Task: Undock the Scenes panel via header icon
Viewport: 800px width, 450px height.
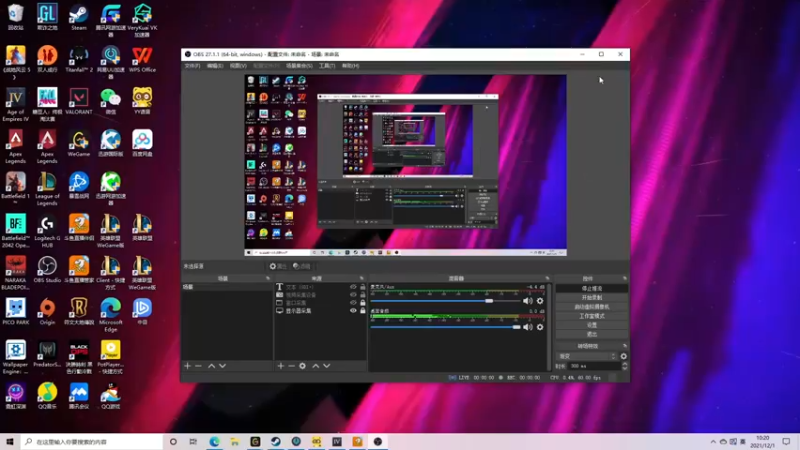Action: pos(268,279)
